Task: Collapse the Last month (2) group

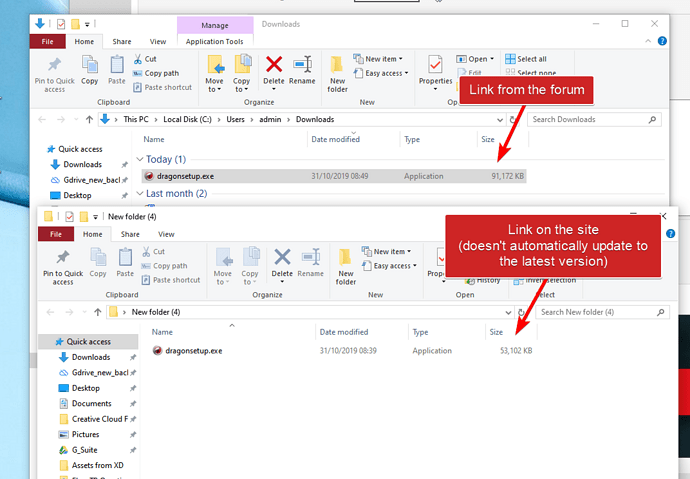Action: pyautogui.click(x=140, y=193)
